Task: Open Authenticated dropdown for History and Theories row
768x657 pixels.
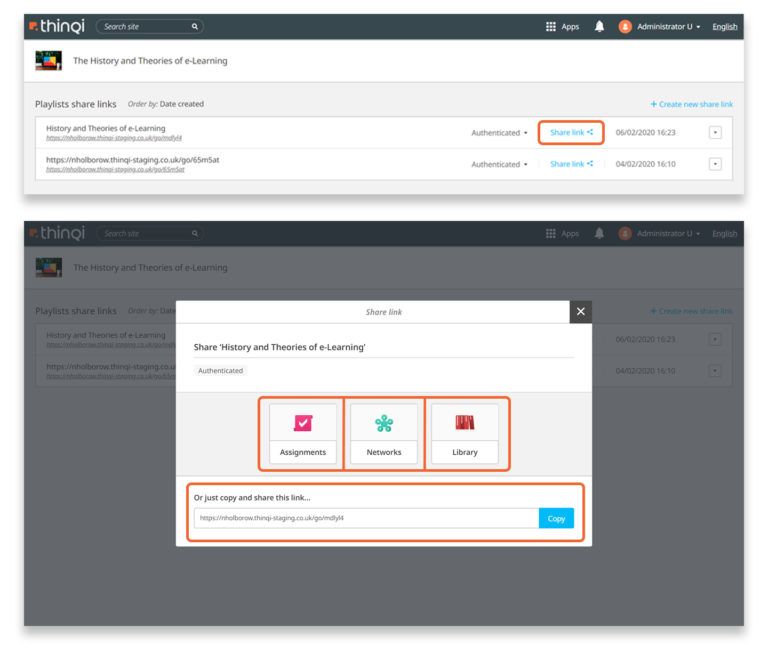Action: 499,133
